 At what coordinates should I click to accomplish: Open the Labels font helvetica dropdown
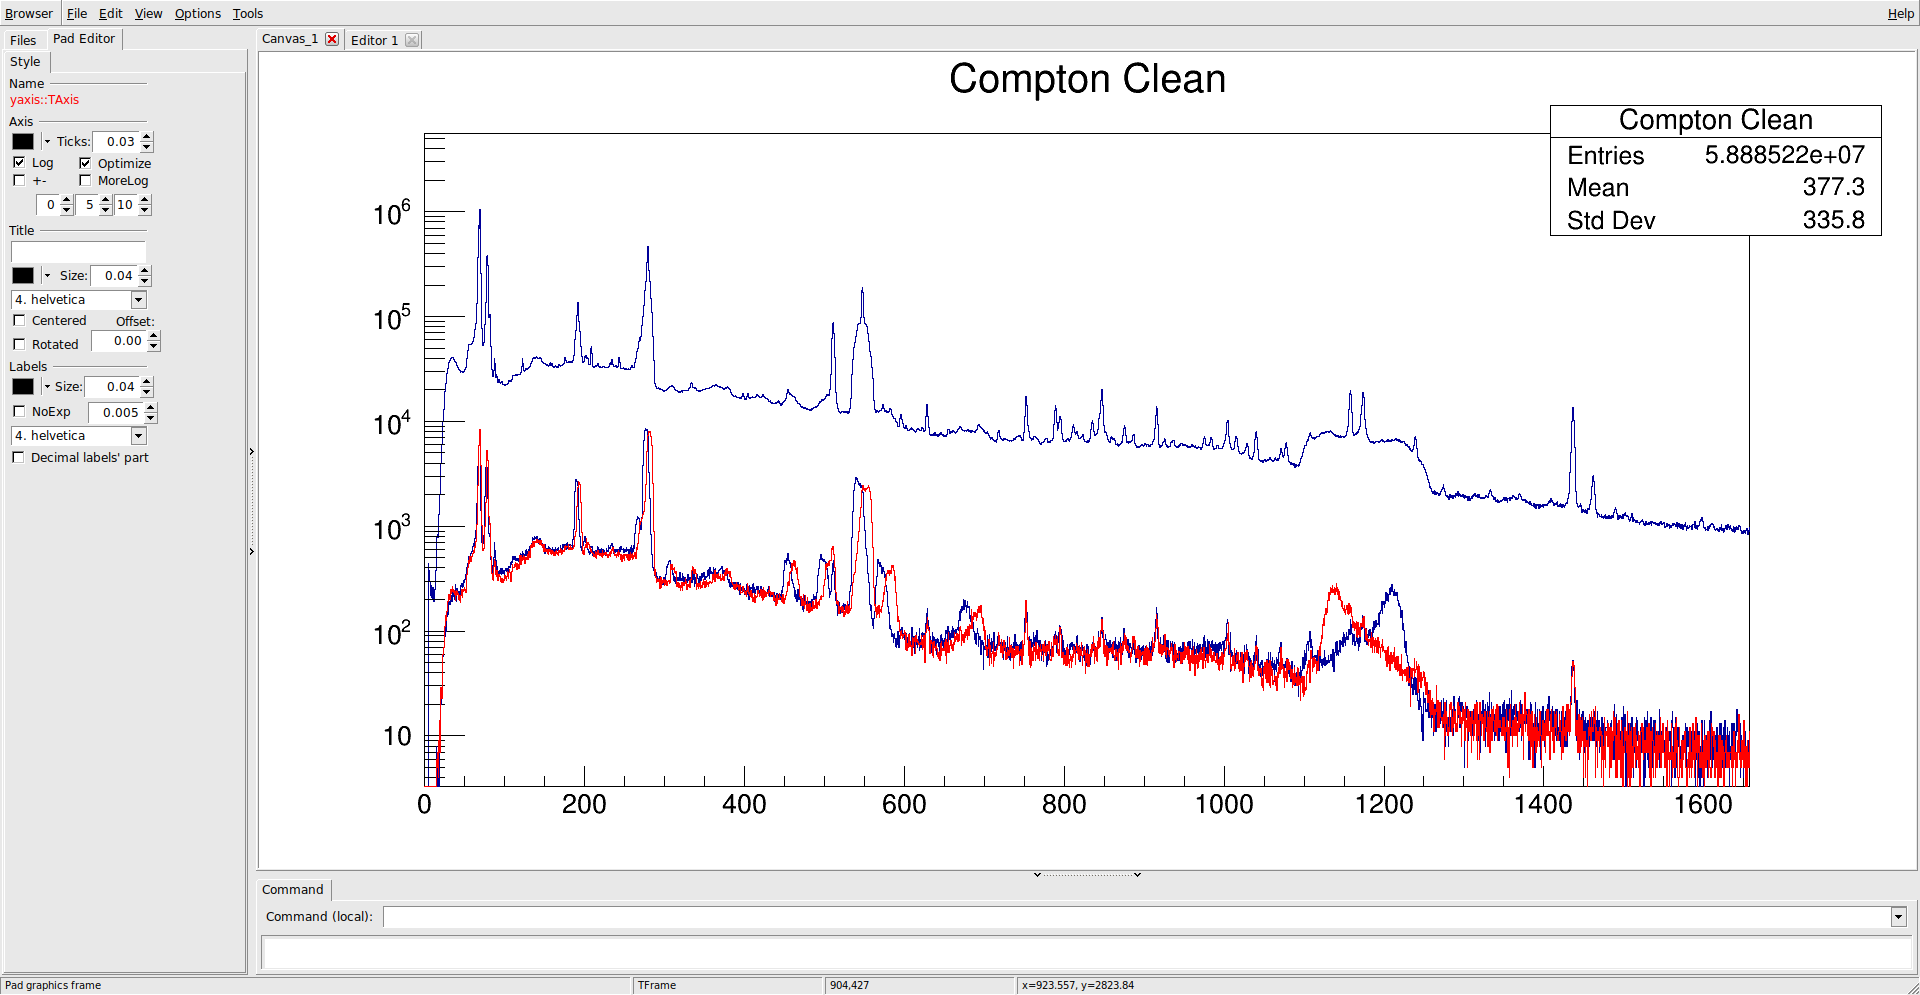[x=139, y=436]
